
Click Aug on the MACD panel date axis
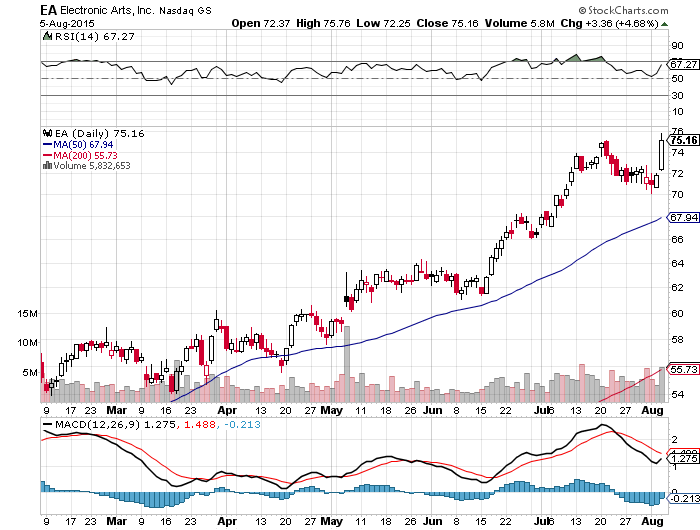(652, 521)
